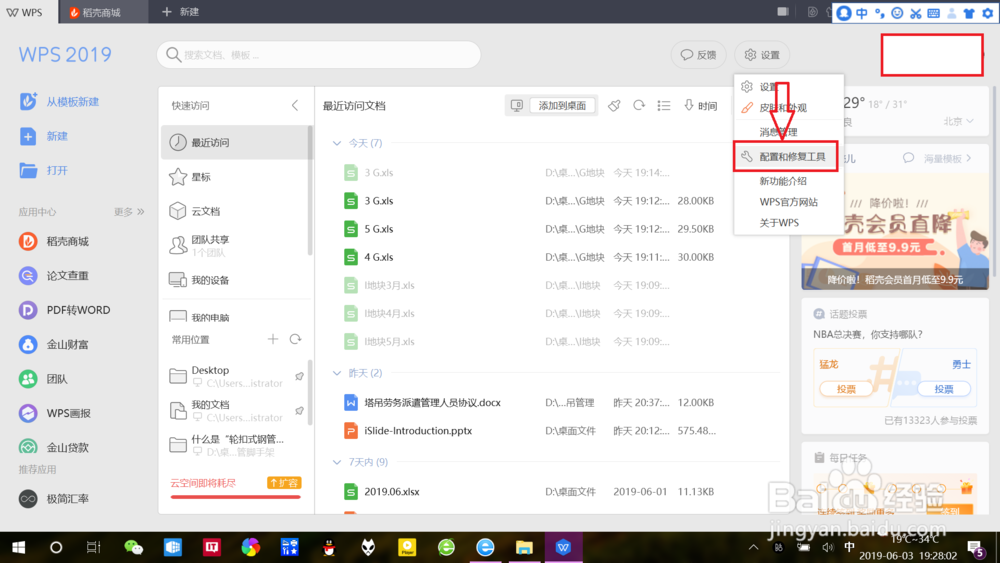Click the 新建 plus icon in sidebar
The height and width of the screenshot is (563, 1000).
click(28, 136)
